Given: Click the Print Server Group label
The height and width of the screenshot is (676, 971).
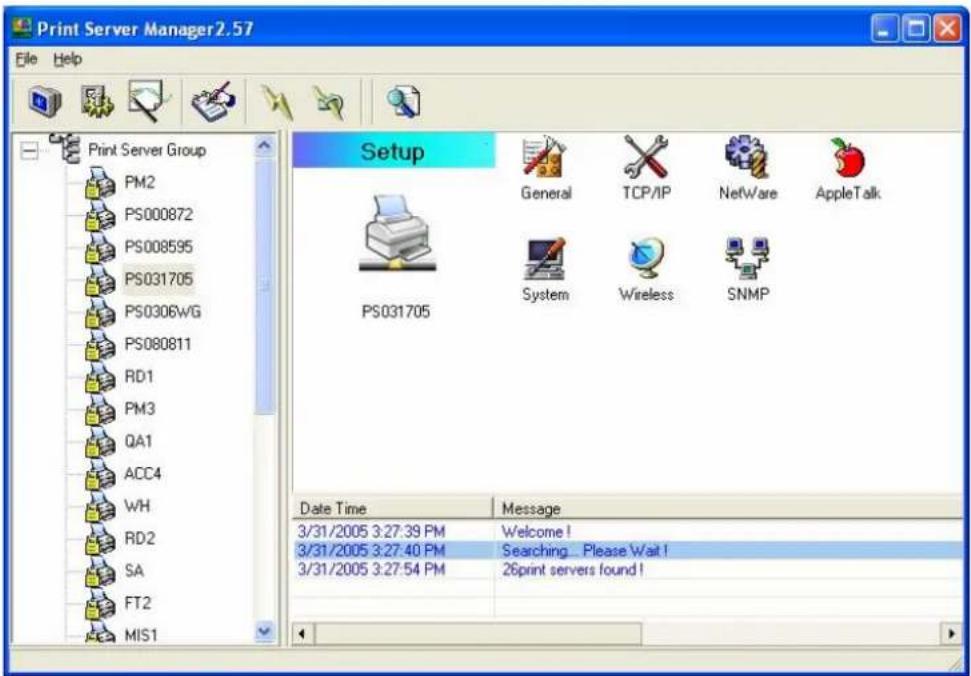Looking at the screenshot, I should (x=147, y=150).
